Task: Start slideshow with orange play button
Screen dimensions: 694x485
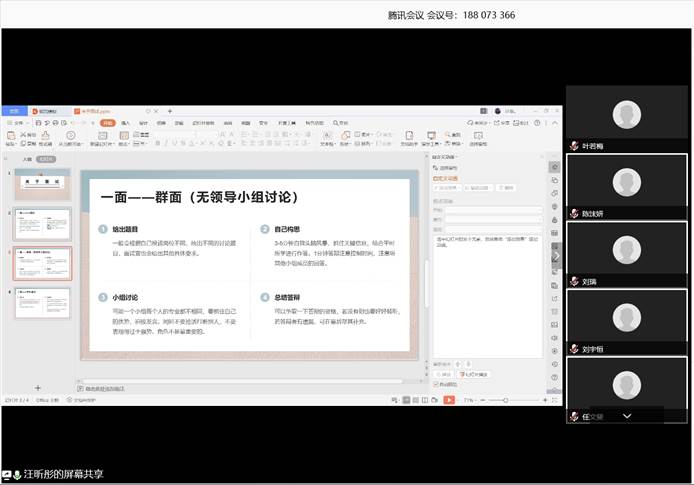Action: pos(449,400)
